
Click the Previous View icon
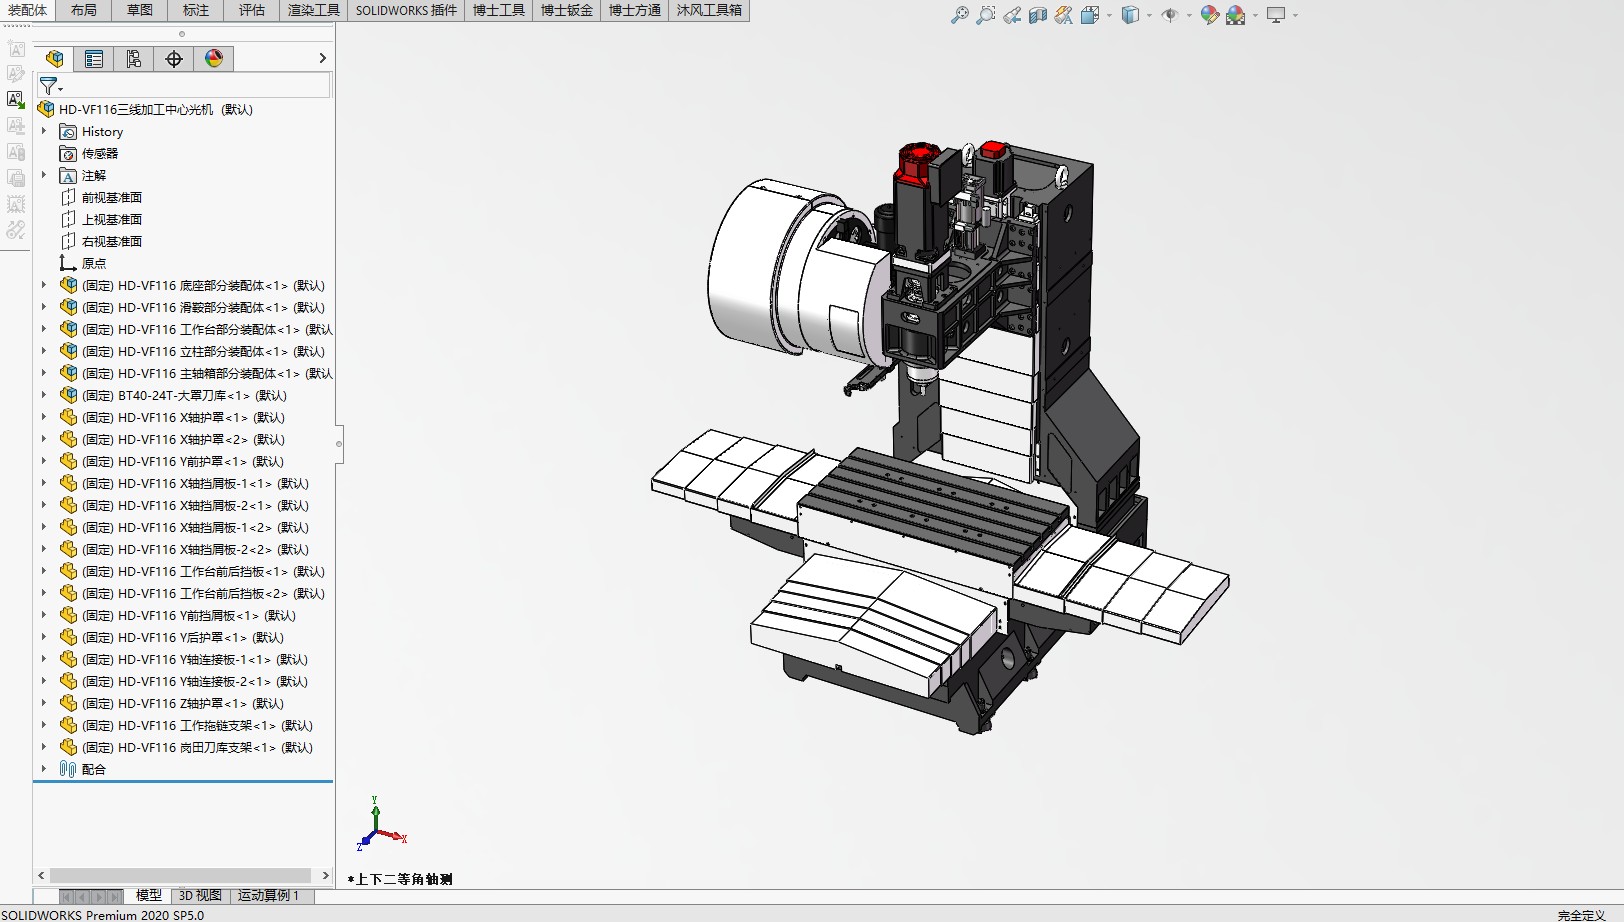[1012, 15]
